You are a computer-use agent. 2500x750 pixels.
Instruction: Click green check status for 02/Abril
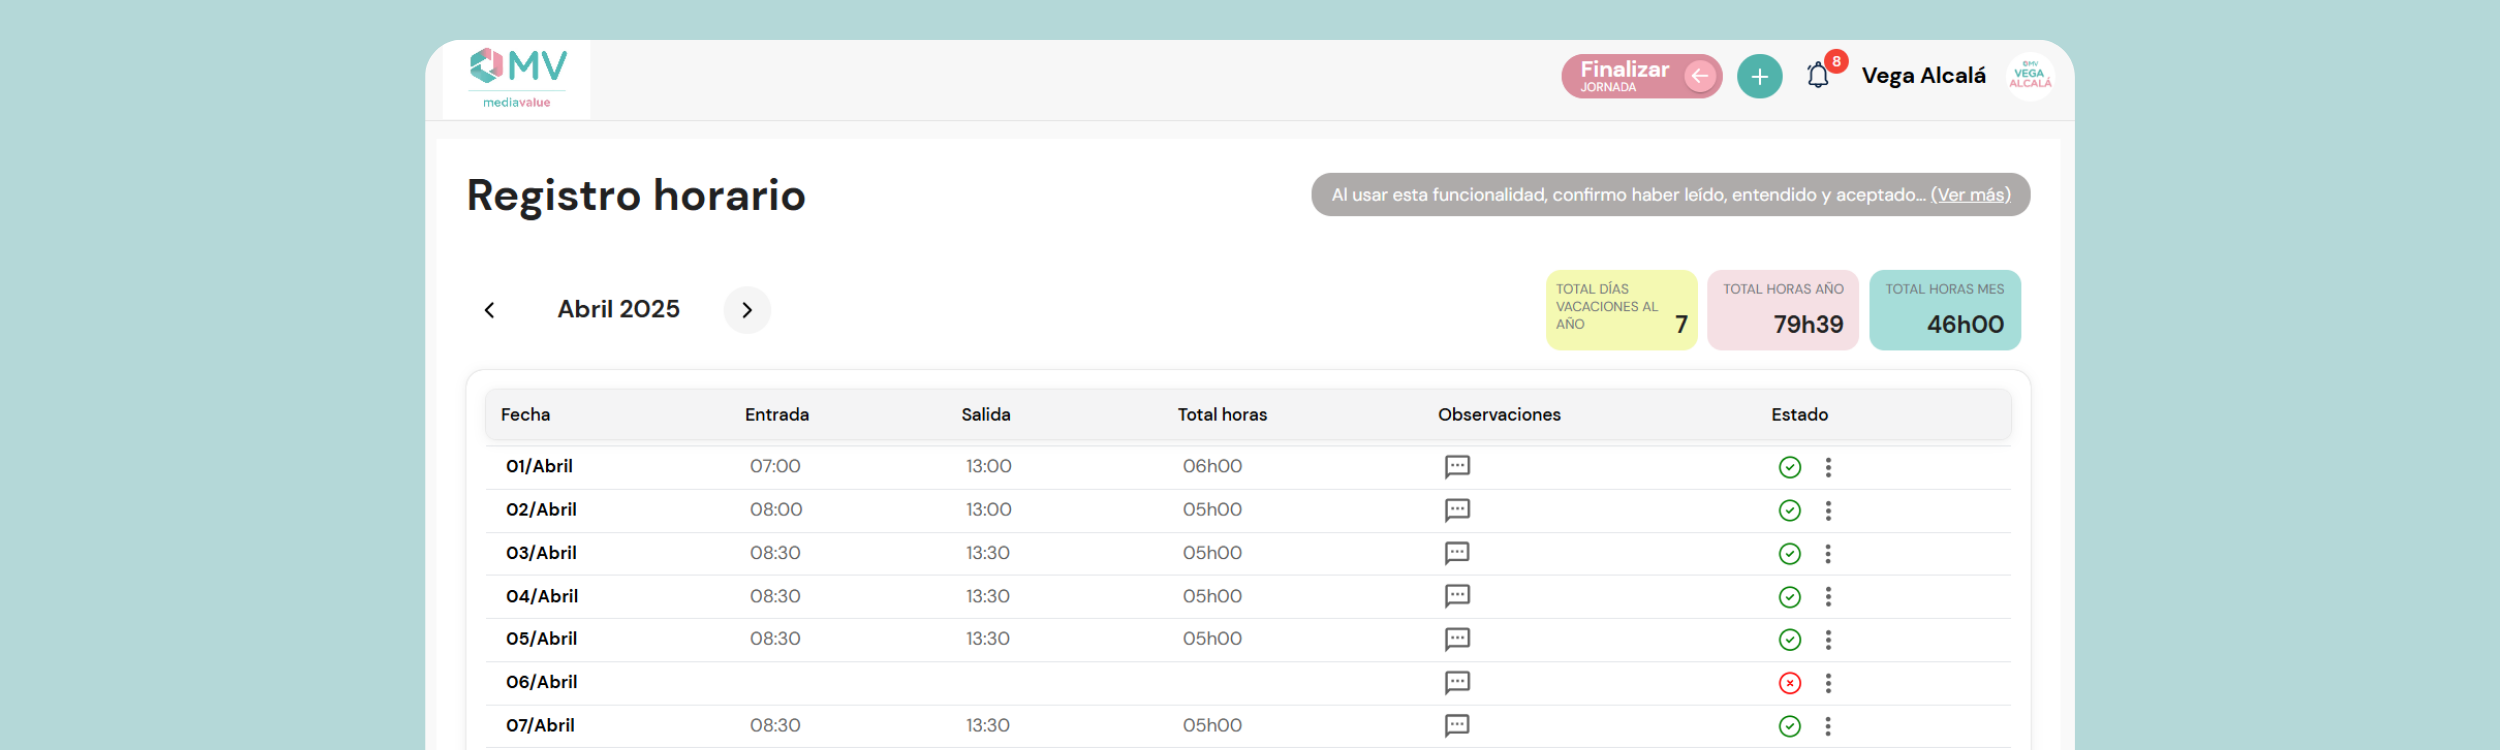[1790, 511]
